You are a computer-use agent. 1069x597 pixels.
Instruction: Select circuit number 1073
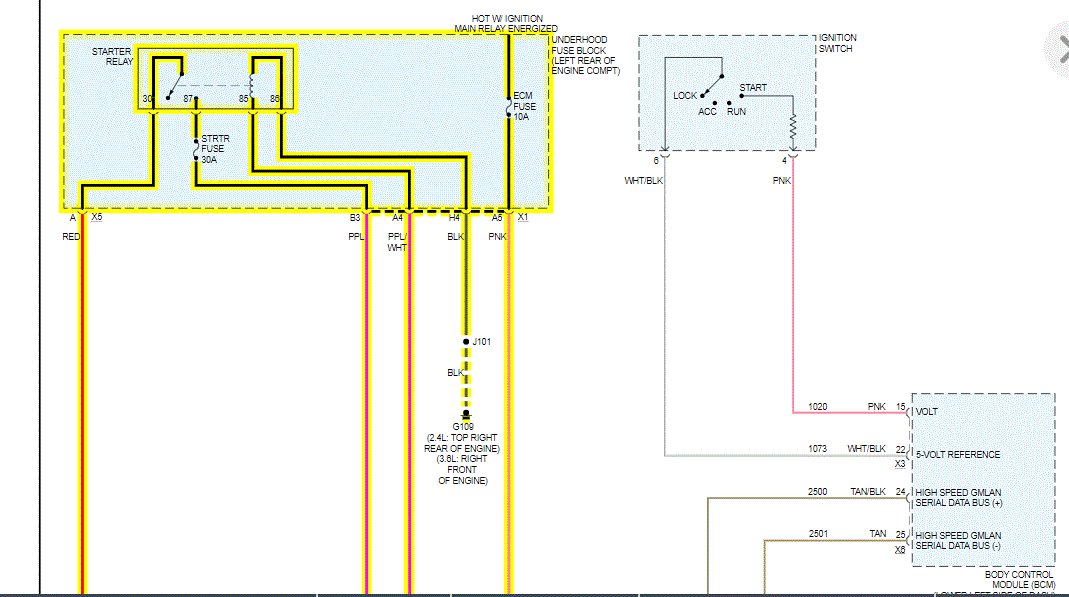817,448
